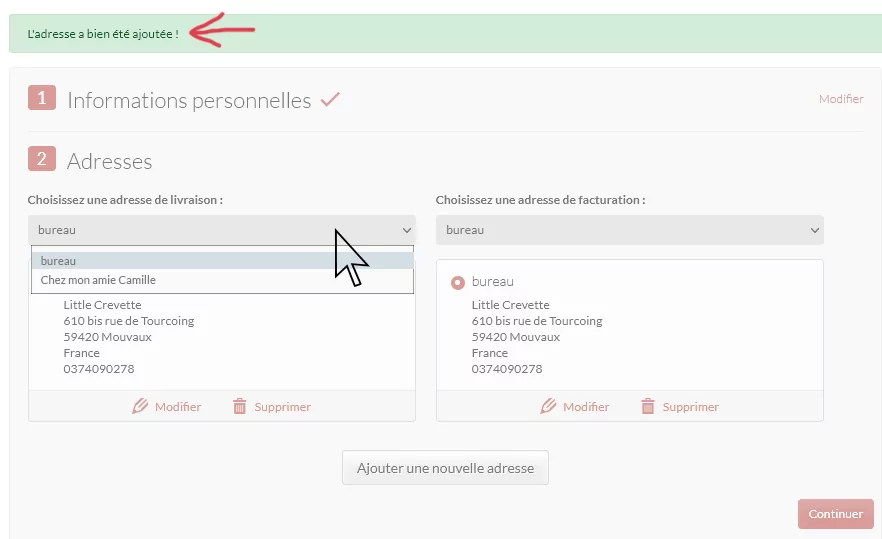Click the pencil icon under the delivery address
The width and height of the screenshot is (882, 539).
(x=140, y=406)
